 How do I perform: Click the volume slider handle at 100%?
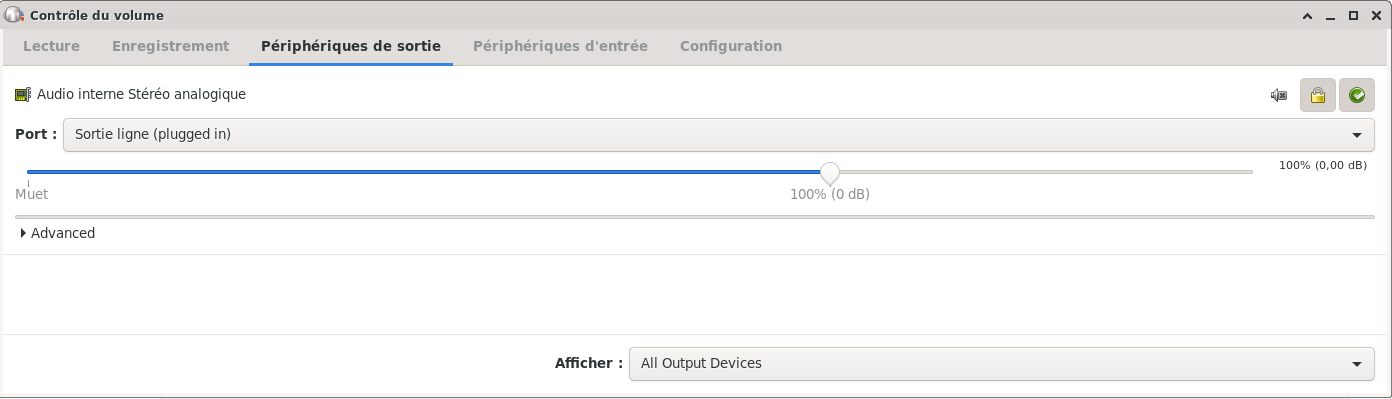tap(829, 172)
